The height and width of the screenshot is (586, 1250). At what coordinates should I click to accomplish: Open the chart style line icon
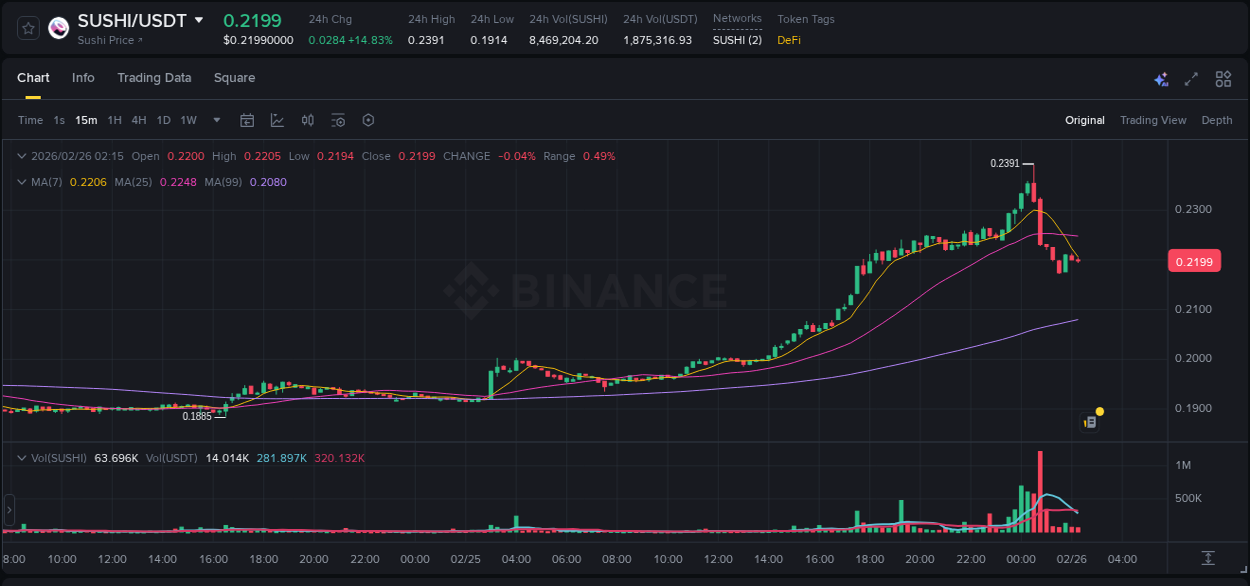[277, 120]
